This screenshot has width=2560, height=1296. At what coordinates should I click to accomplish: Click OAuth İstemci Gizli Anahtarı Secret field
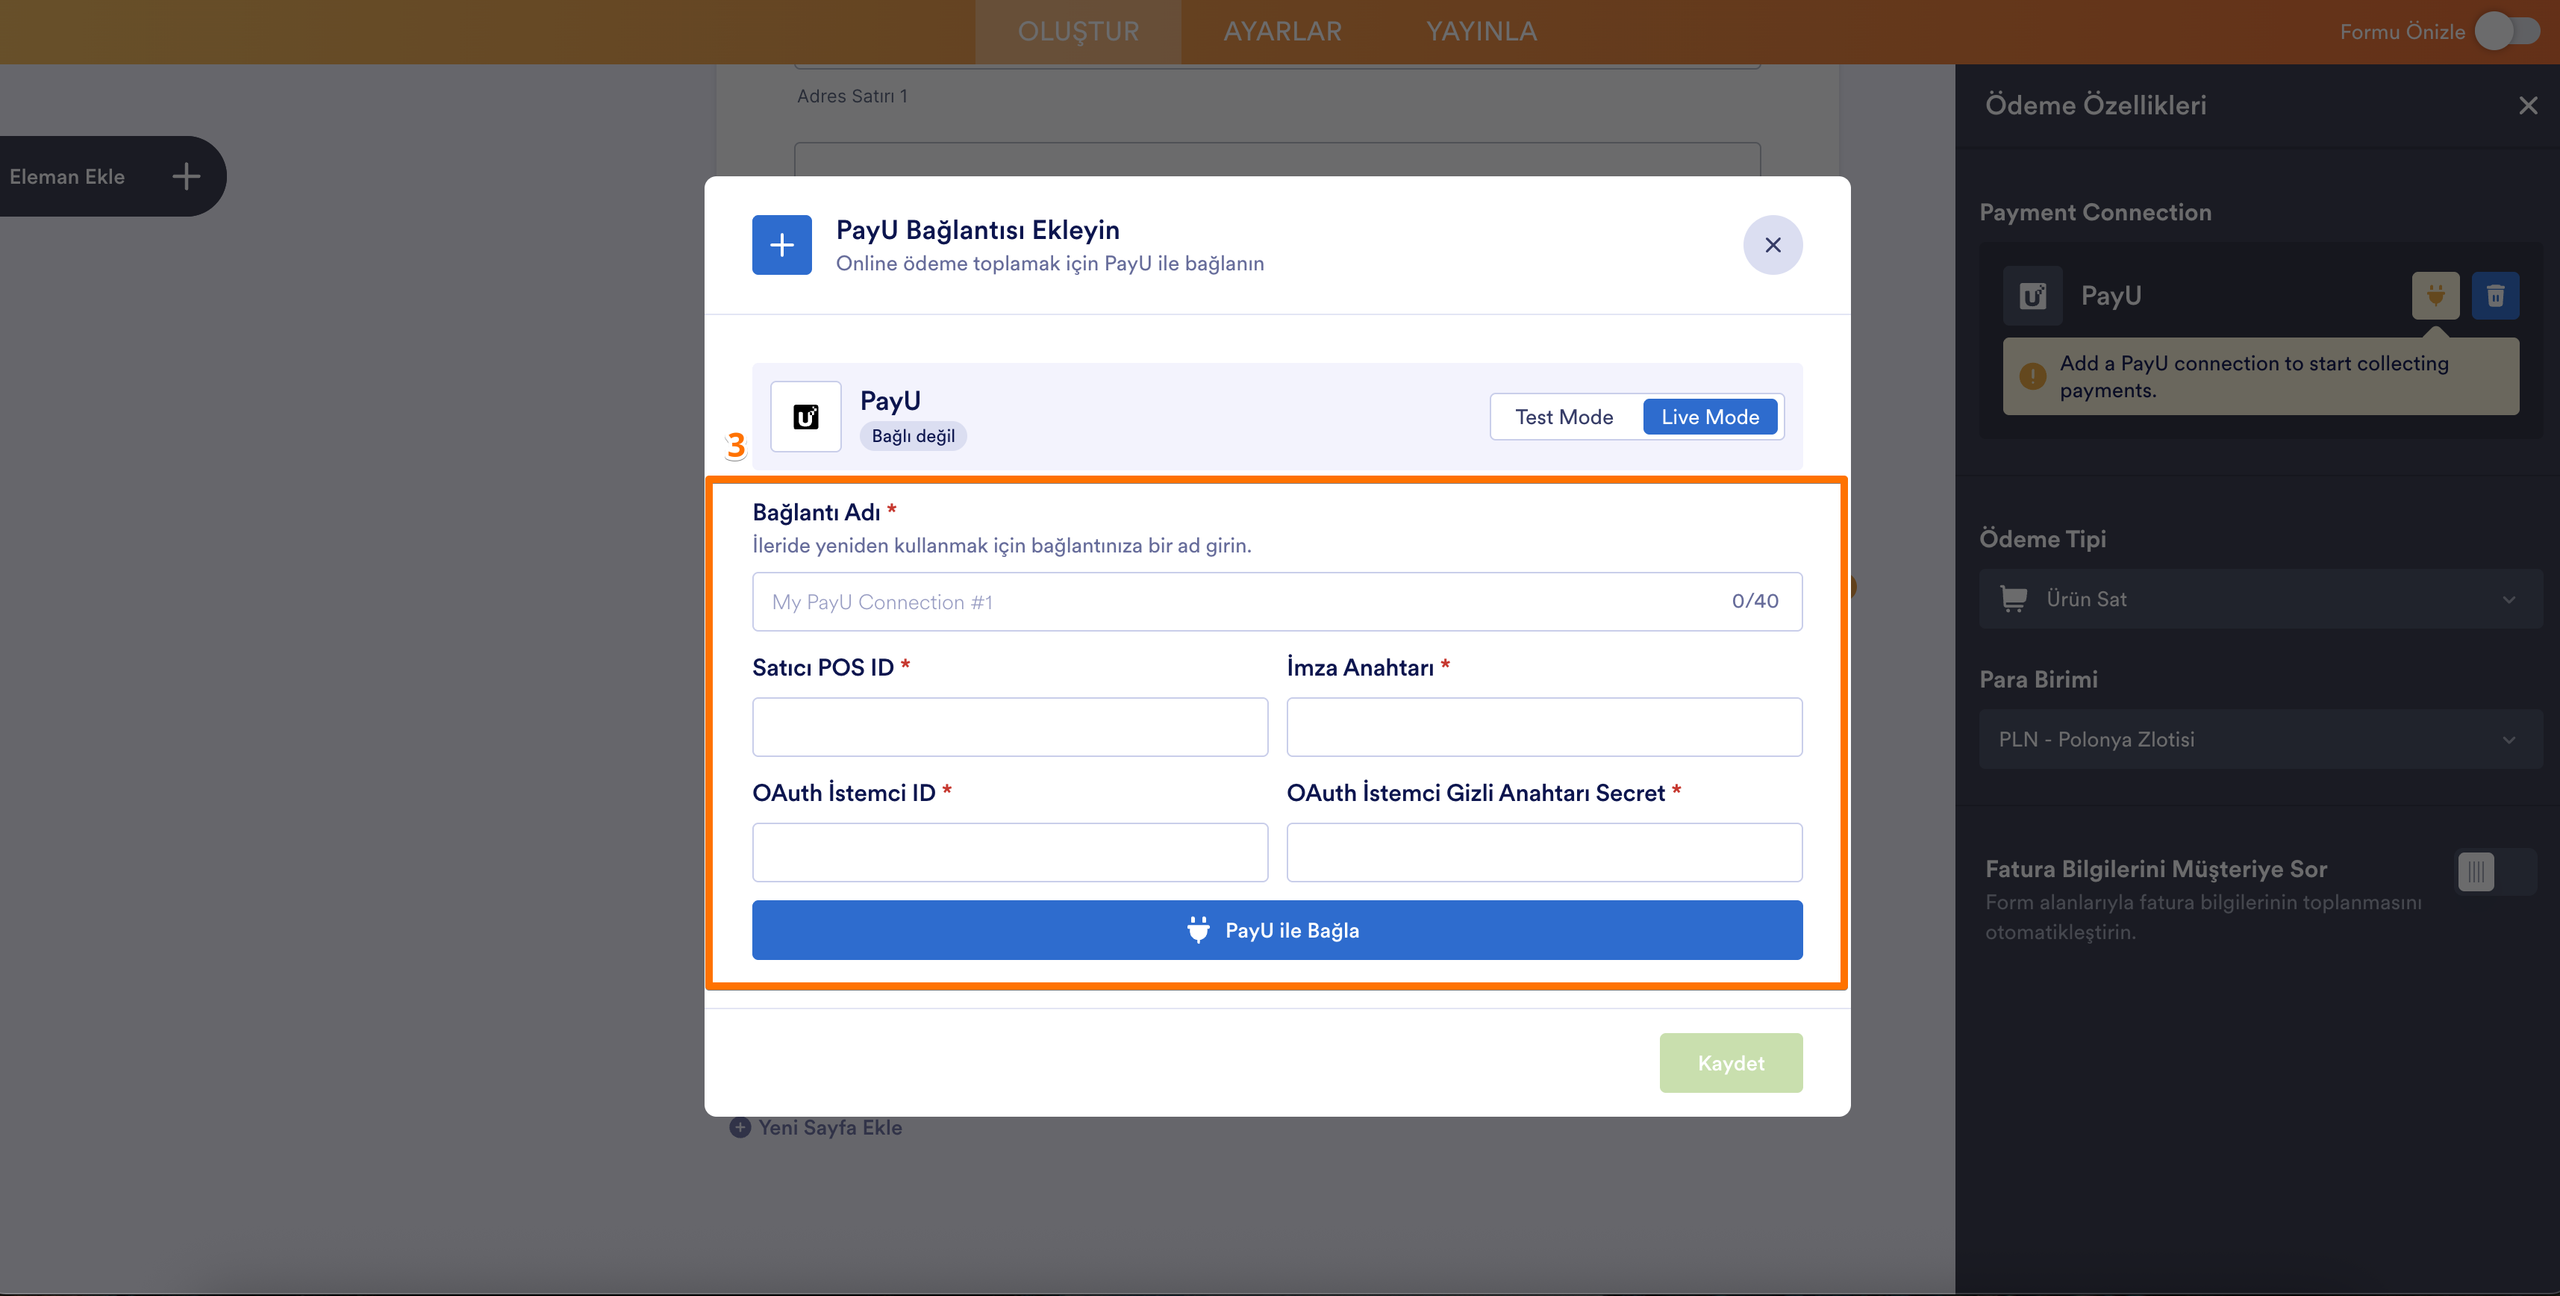[x=1544, y=852]
